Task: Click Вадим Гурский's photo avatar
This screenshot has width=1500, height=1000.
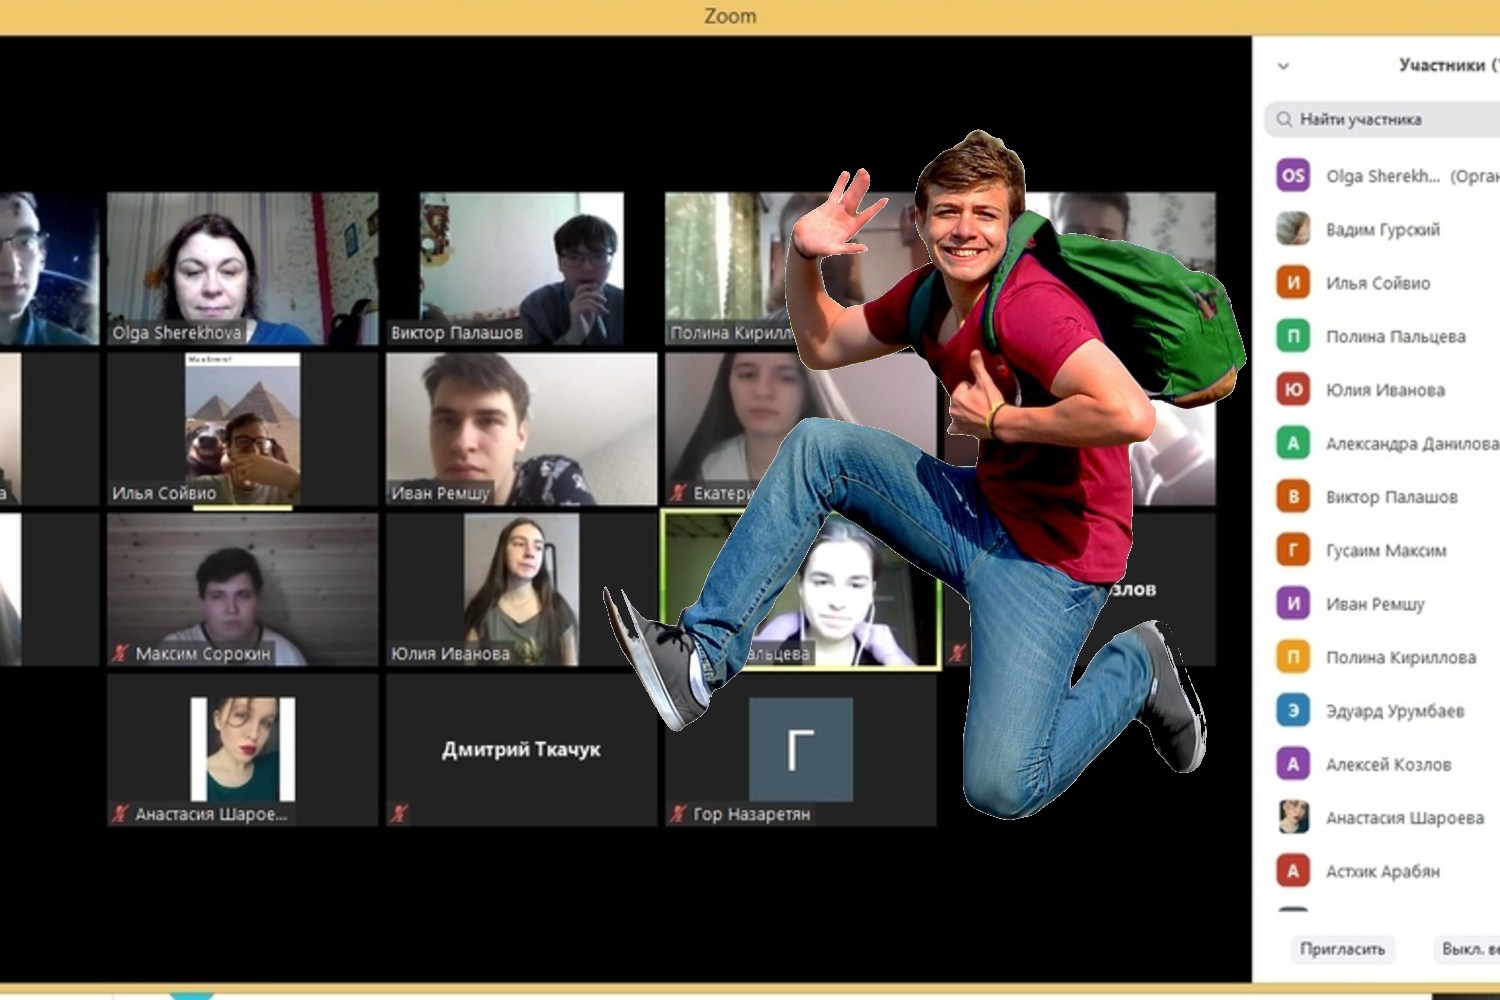Action: click(1293, 229)
